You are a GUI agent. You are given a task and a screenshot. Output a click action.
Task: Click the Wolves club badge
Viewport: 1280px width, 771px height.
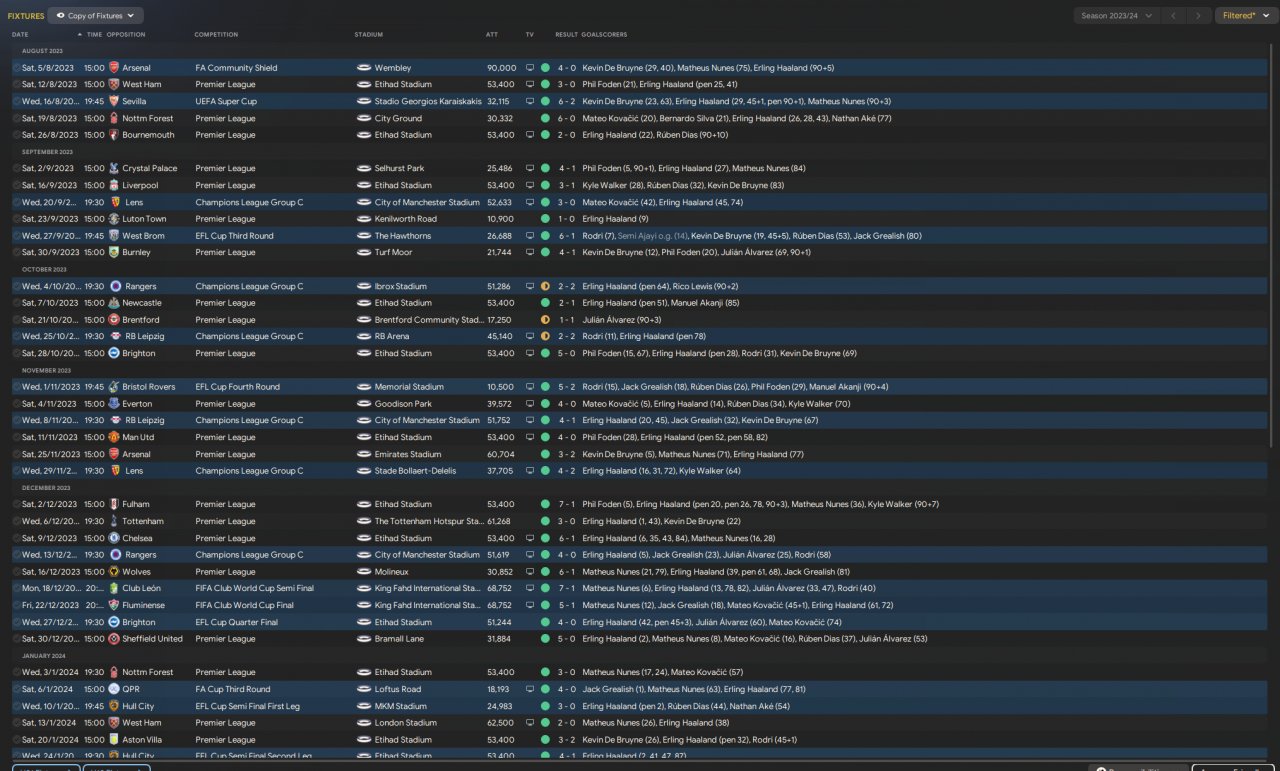pos(114,572)
